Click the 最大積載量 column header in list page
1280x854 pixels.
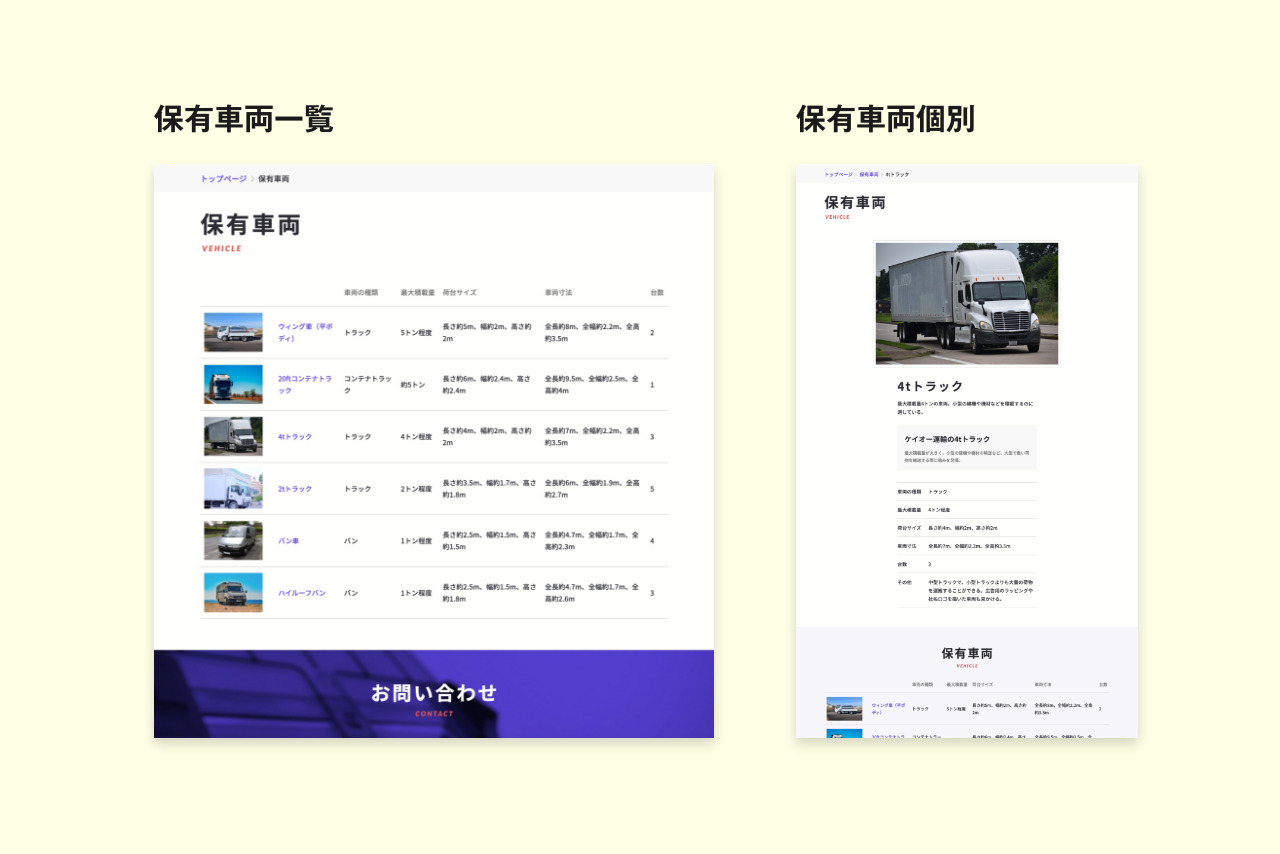click(417, 292)
